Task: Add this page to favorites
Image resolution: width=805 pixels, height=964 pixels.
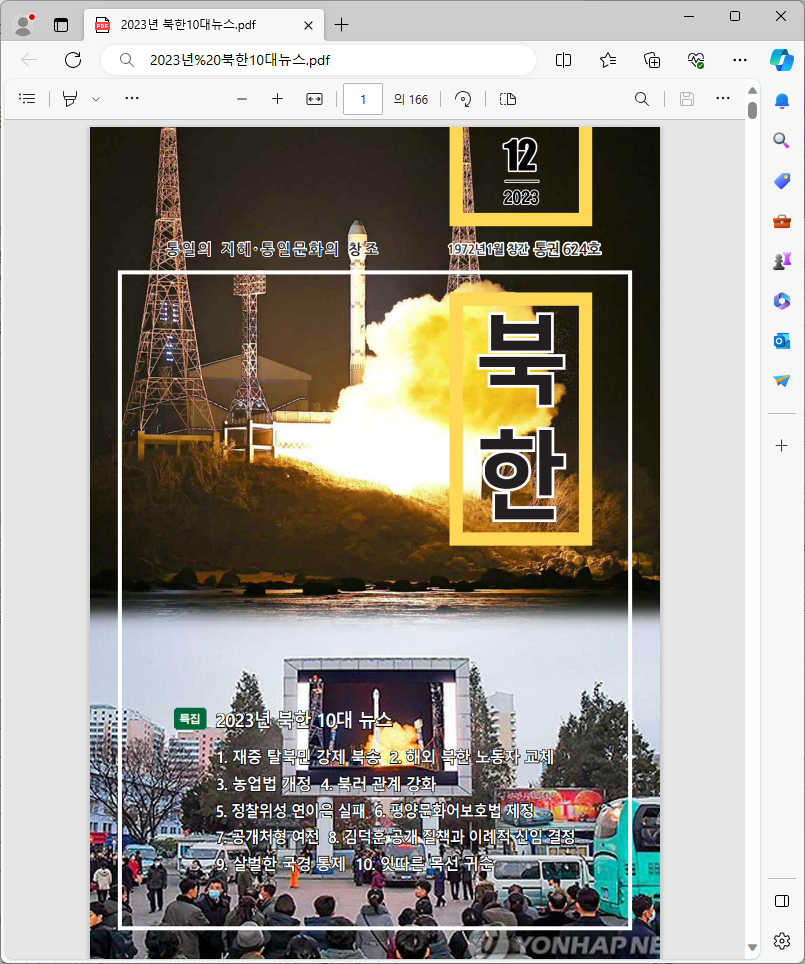Action: tap(607, 60)
